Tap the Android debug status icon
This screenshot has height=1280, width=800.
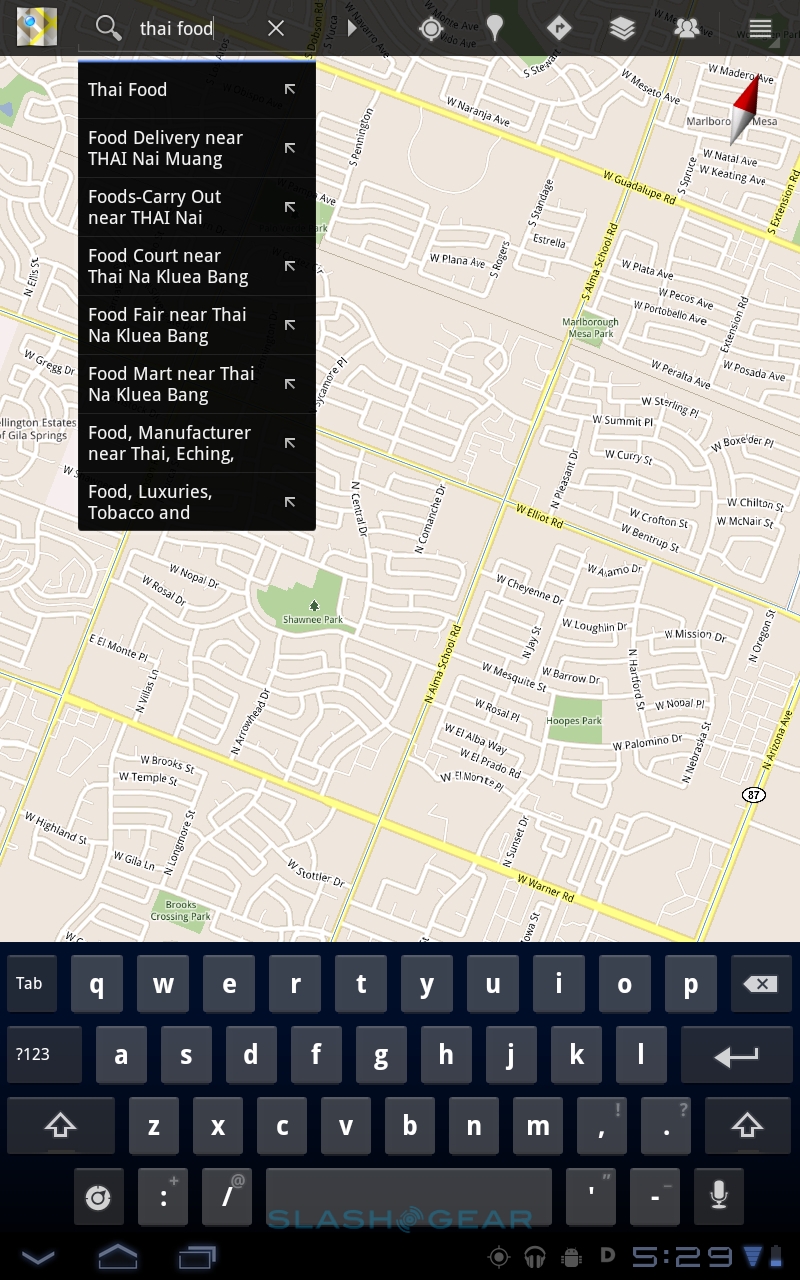(572, 1257)
